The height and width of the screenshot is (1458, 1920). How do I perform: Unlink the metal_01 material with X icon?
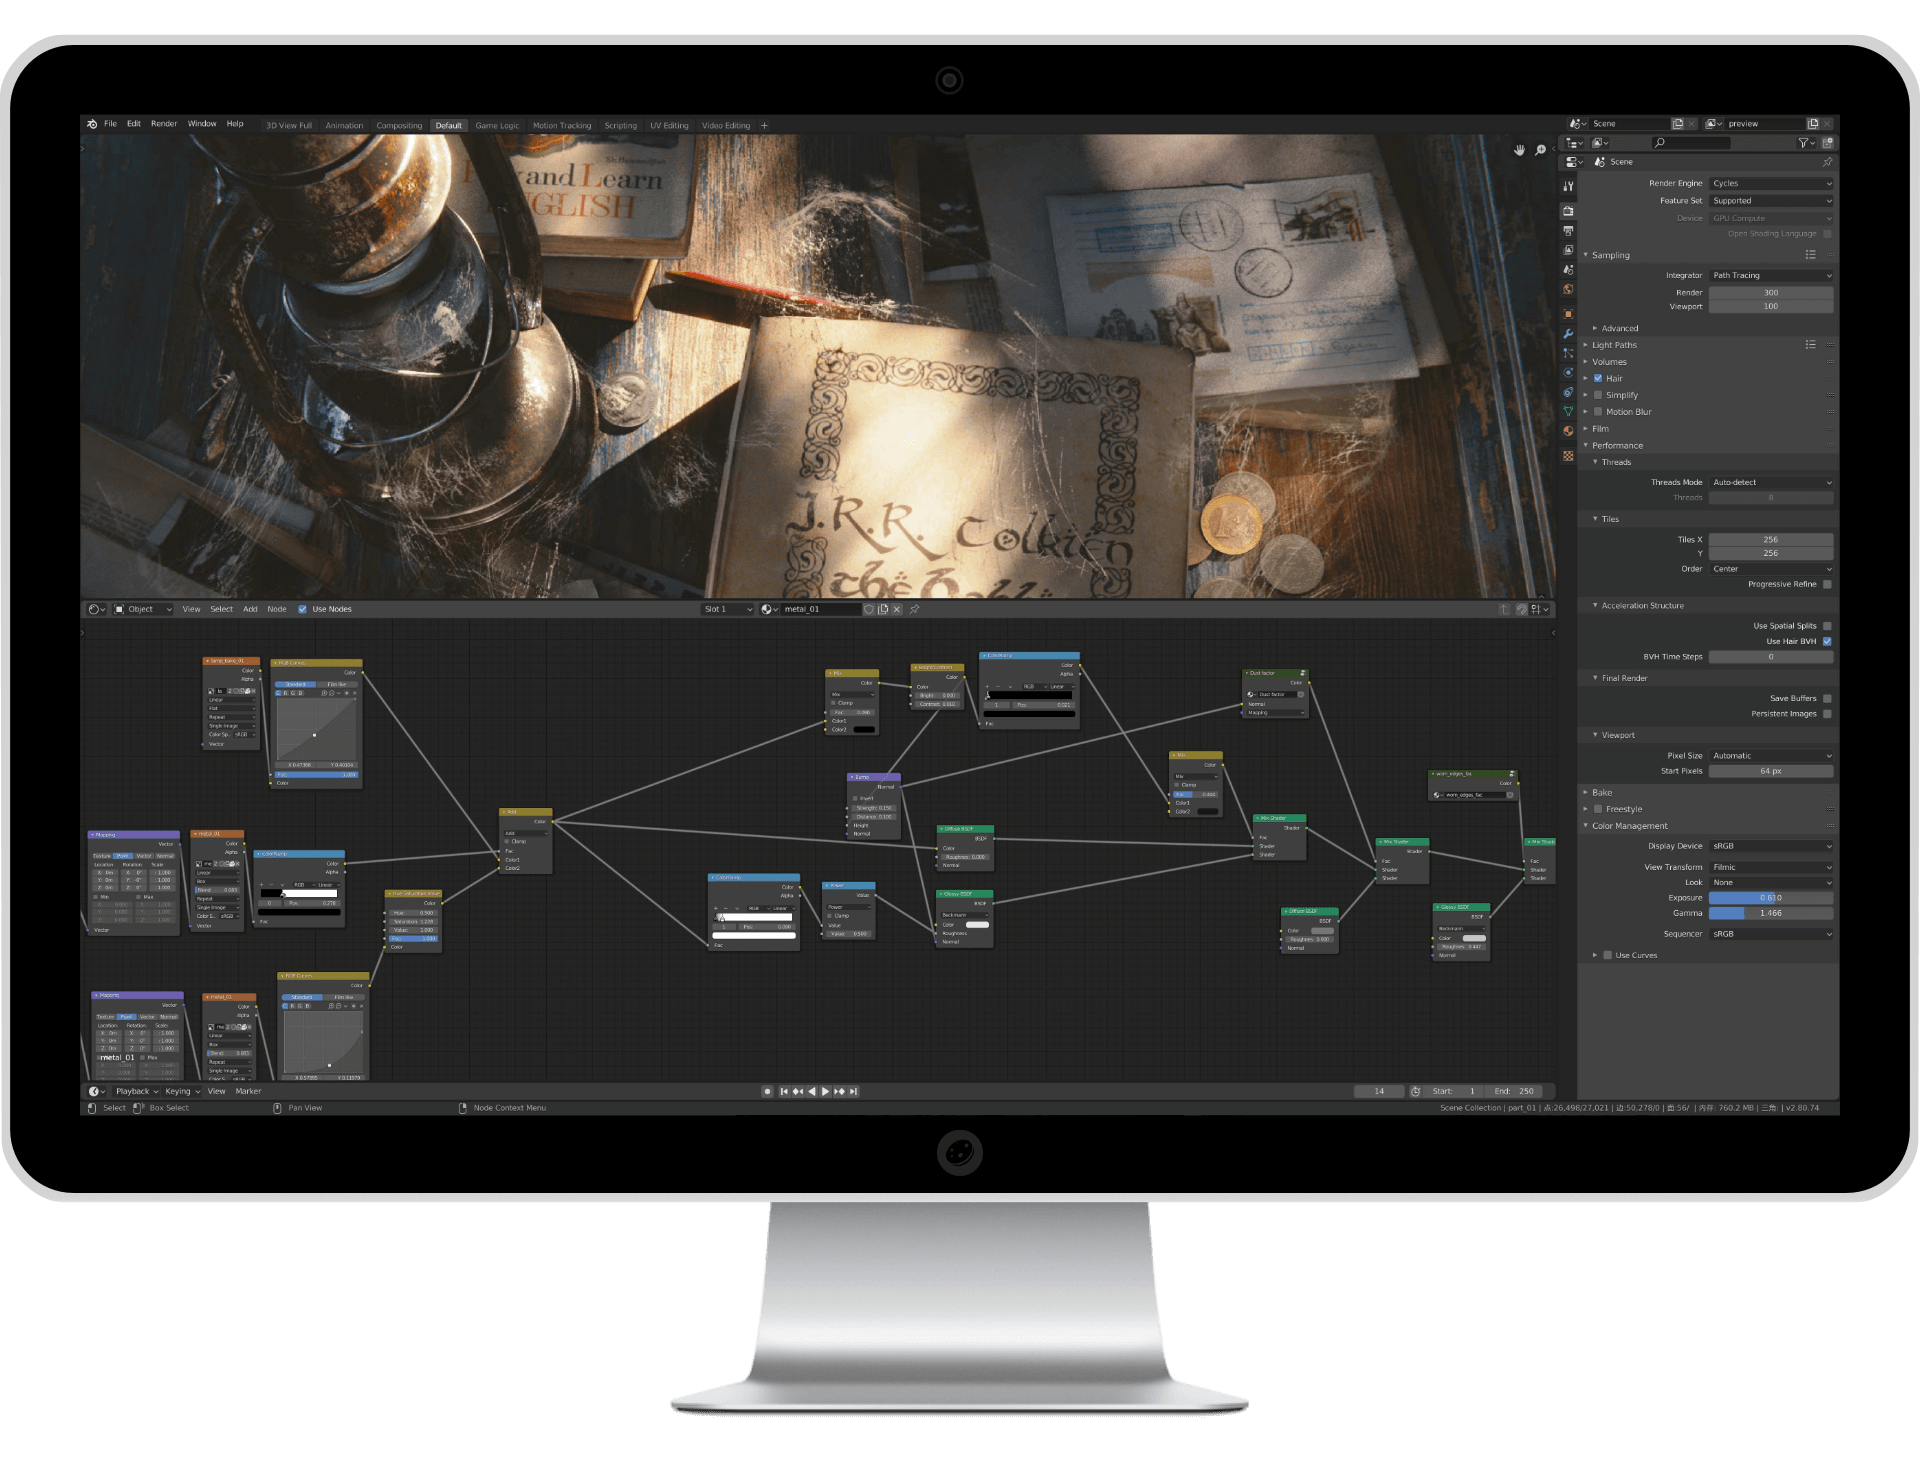point(897,609)
